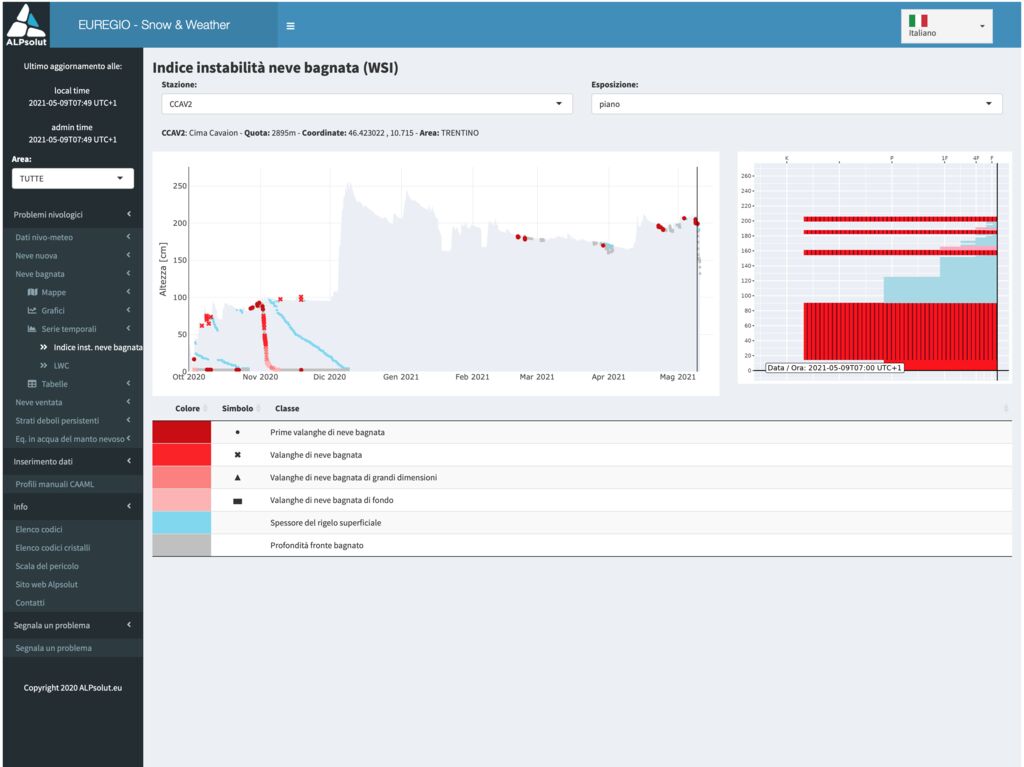1024x767 pixels.
Task: Open the Area dropdown showing TUTTE
Action: point(73,178)
